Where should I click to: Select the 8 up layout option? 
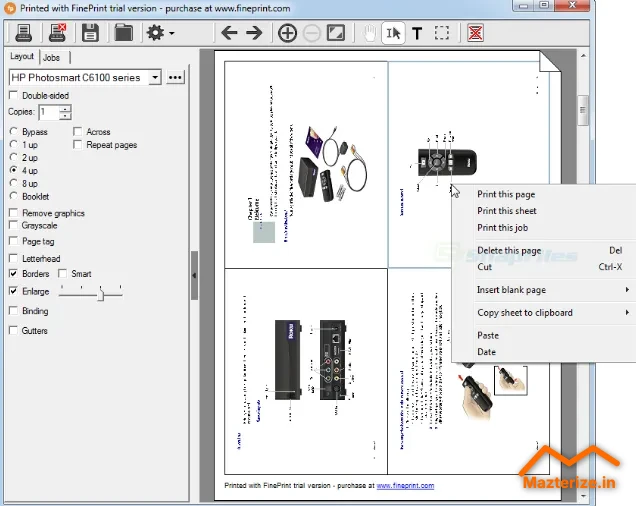(13, 183)
